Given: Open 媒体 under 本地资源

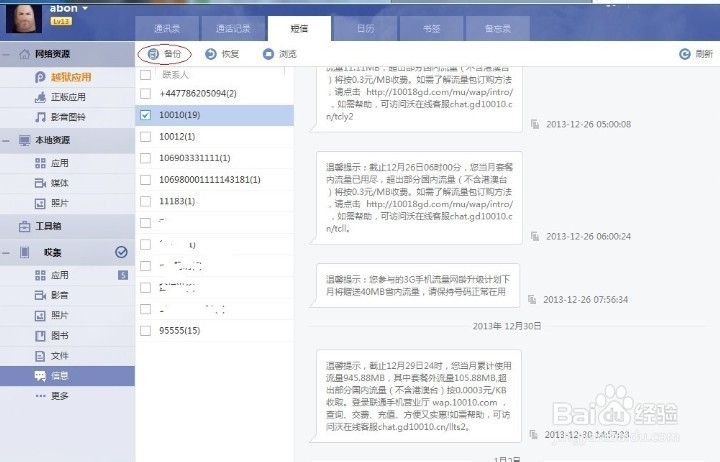Looking at the screenshot, I should [x=67, y=183].
